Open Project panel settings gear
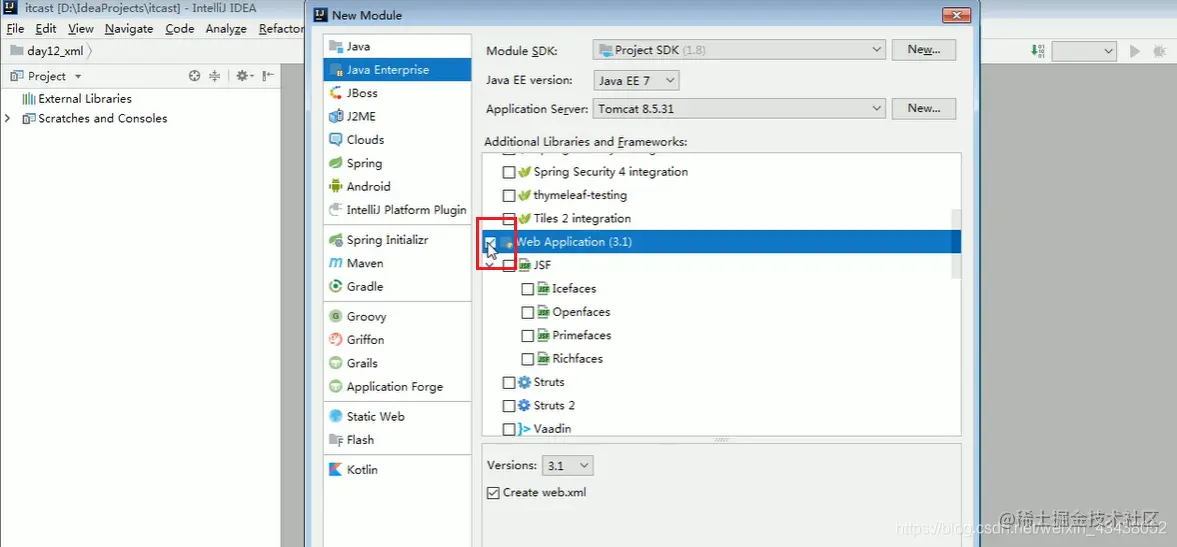The image size is (1177, 547). click(244, 76)
